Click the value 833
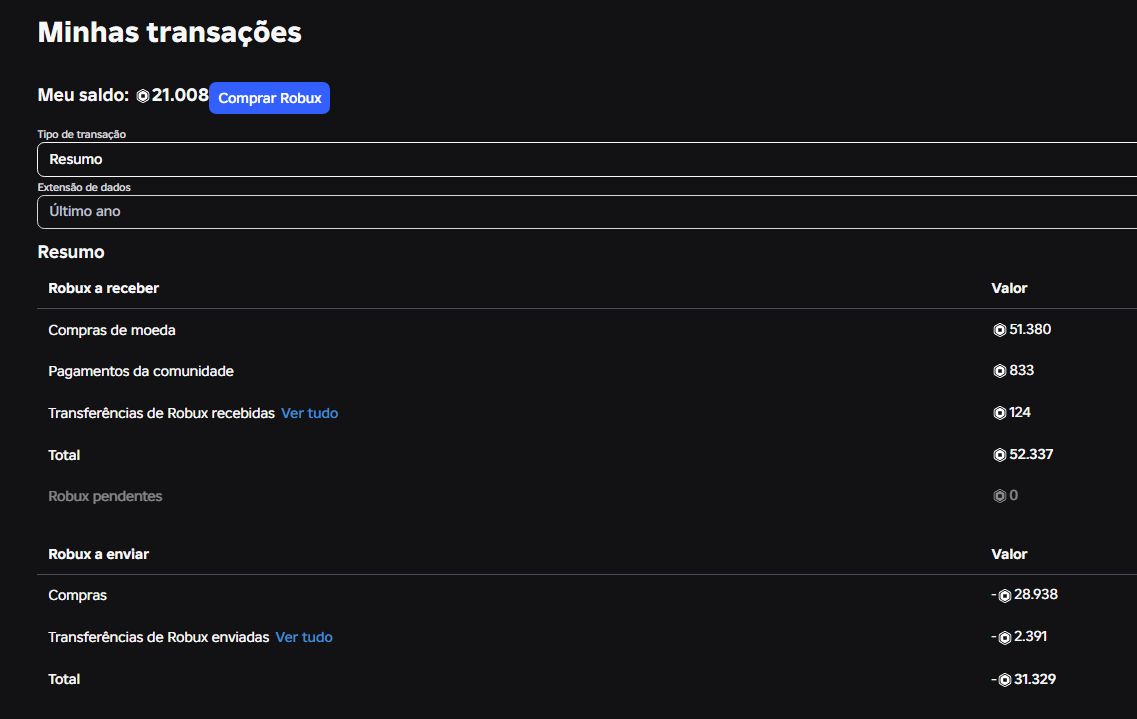1137x719 pixels. (x=1022, y=370)
